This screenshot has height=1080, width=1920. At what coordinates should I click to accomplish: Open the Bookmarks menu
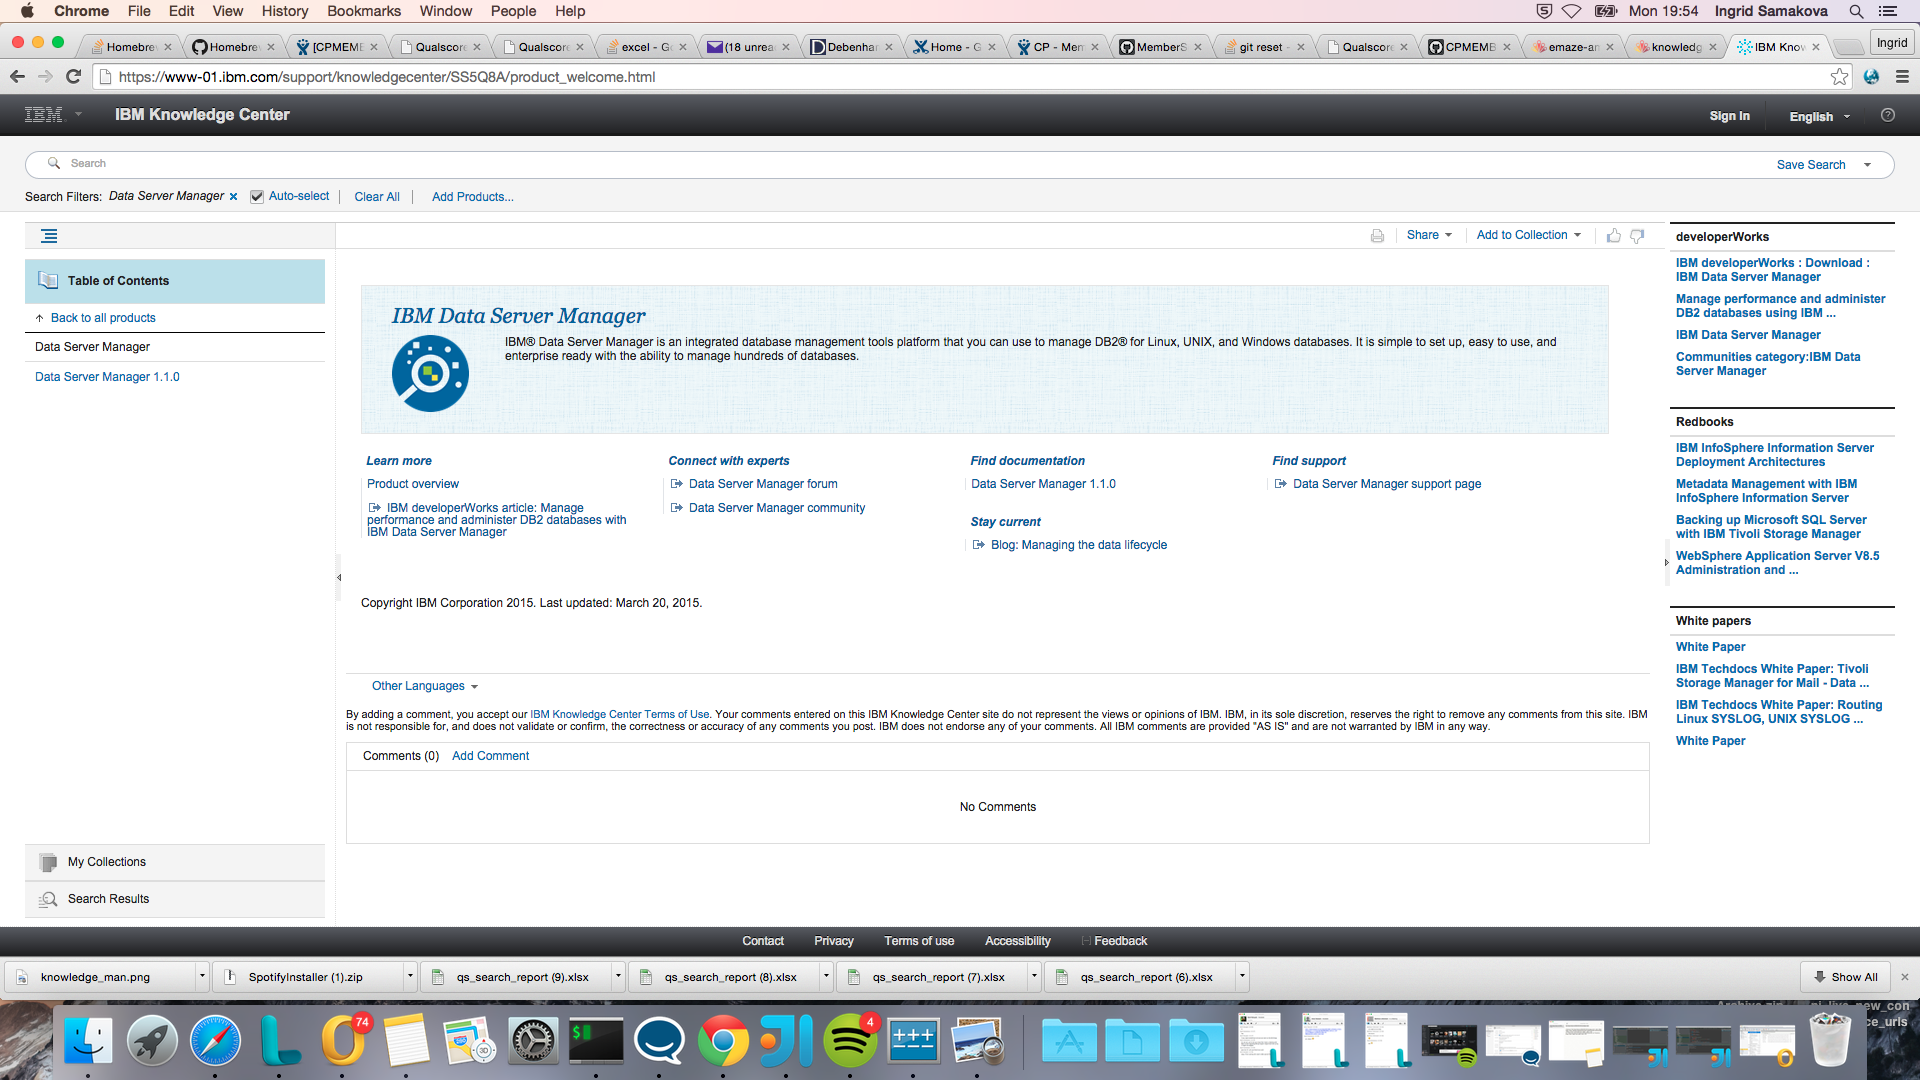(364, 11)
